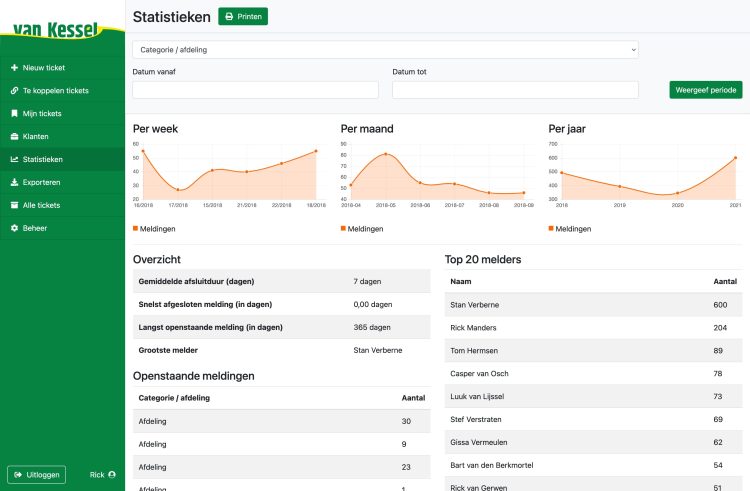Click the link icon beside Te koppelen tickets

[14, 91]
